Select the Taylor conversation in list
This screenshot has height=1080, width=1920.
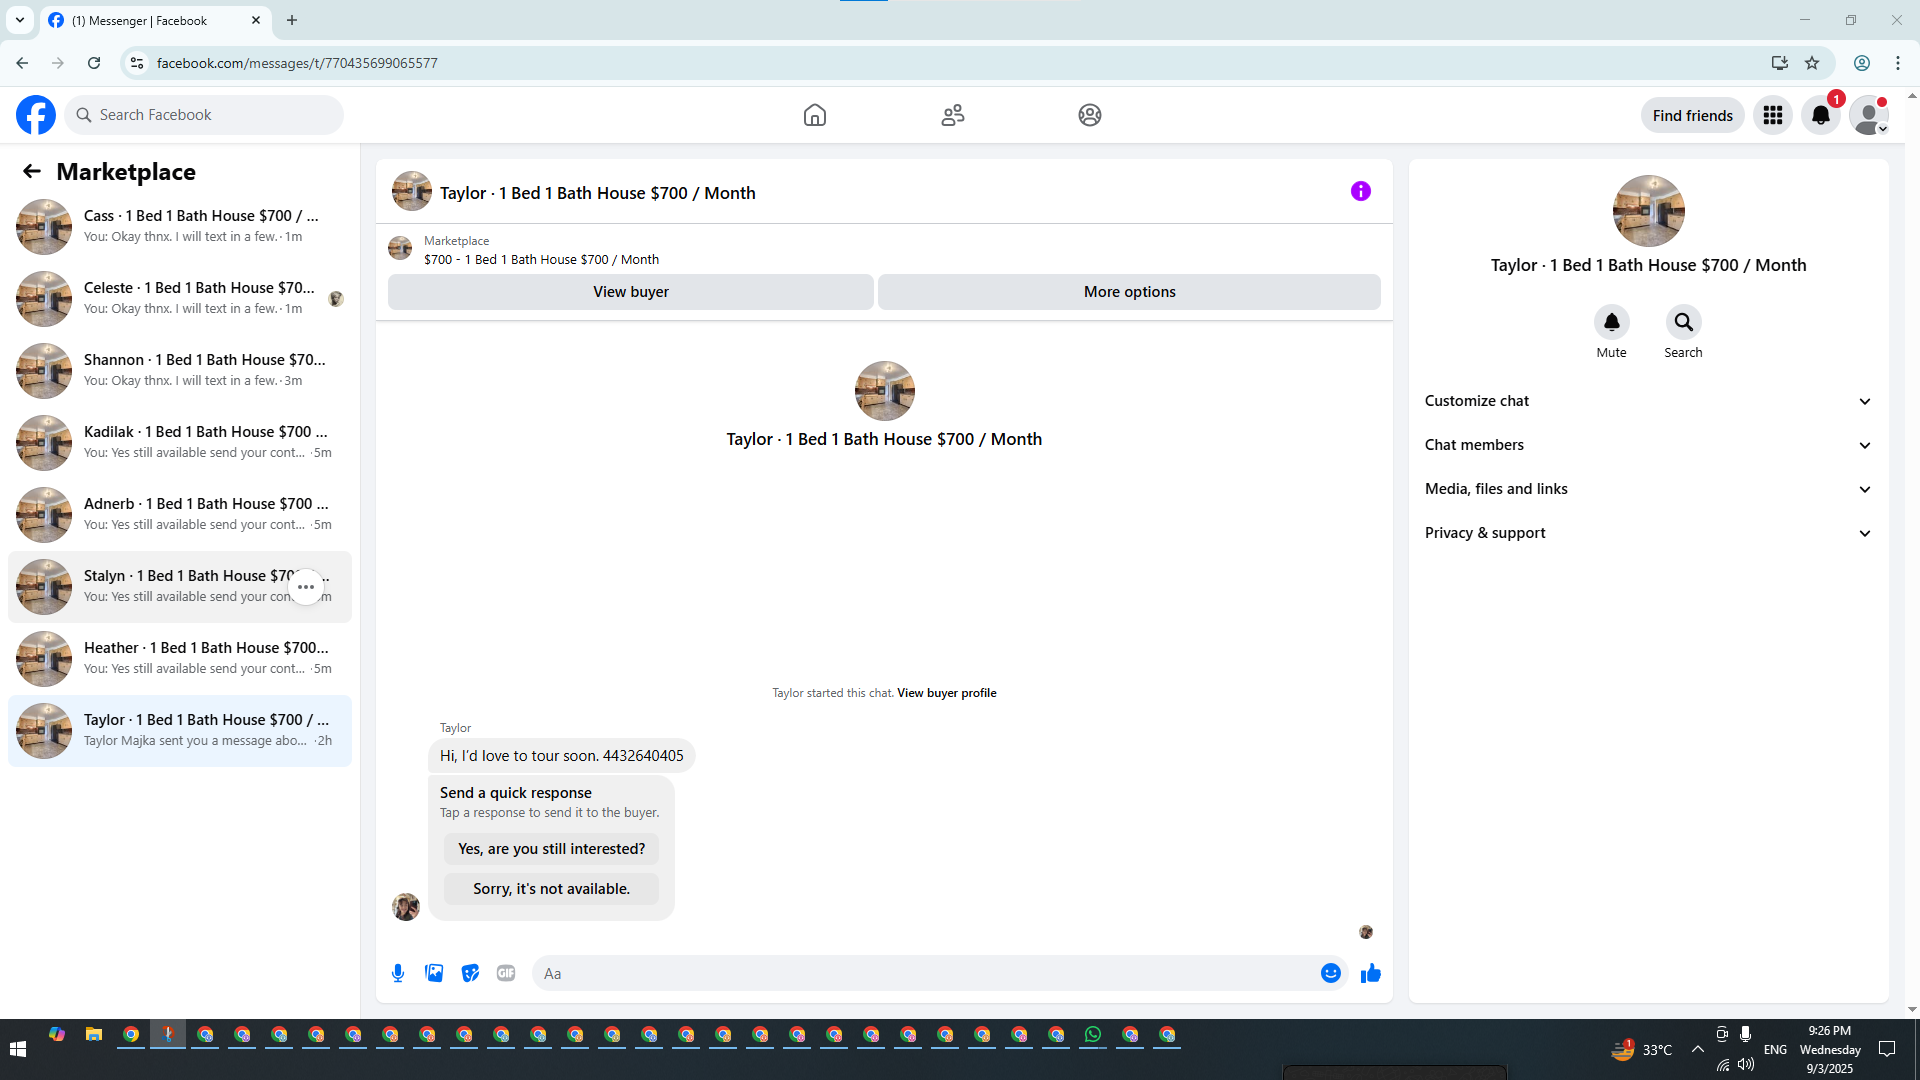pos(180,731)
